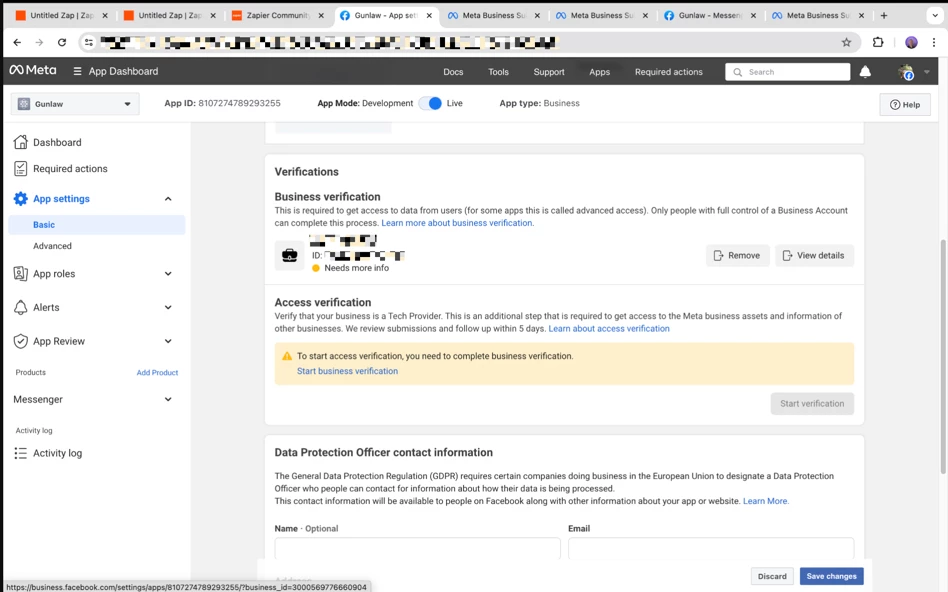948x592 pixels.
Task: Click the disabled Start verification button
Action: [x=812, y=403]
